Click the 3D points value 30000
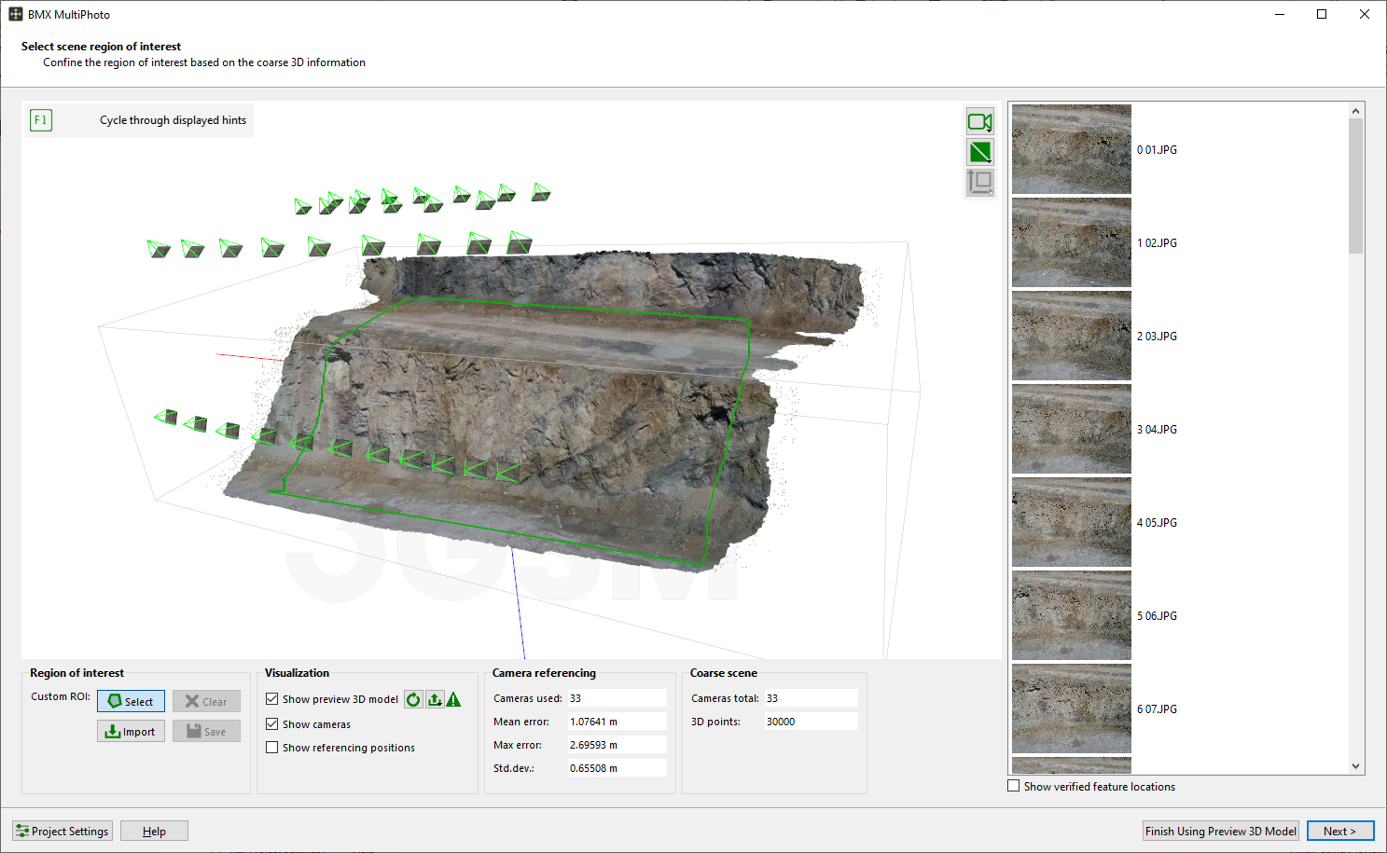 (811, 721)
